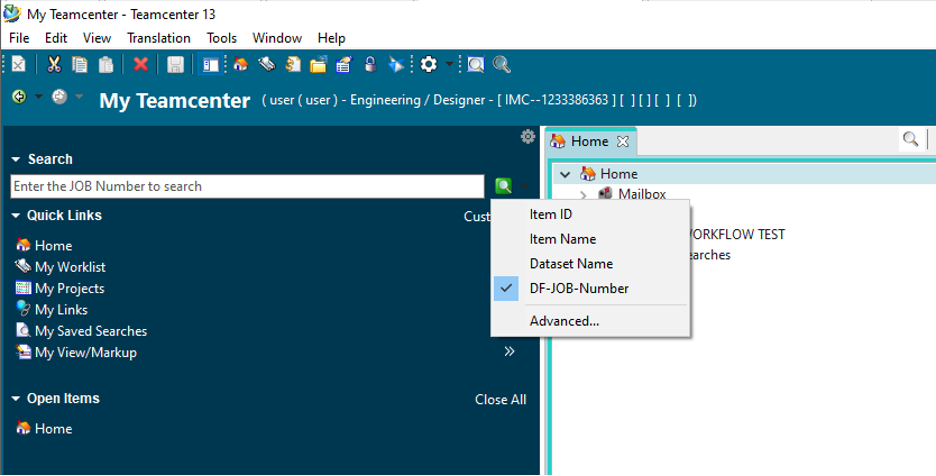Click the double chevron in Quick Links
Viewport: 936px width, 476px height.
509,351
